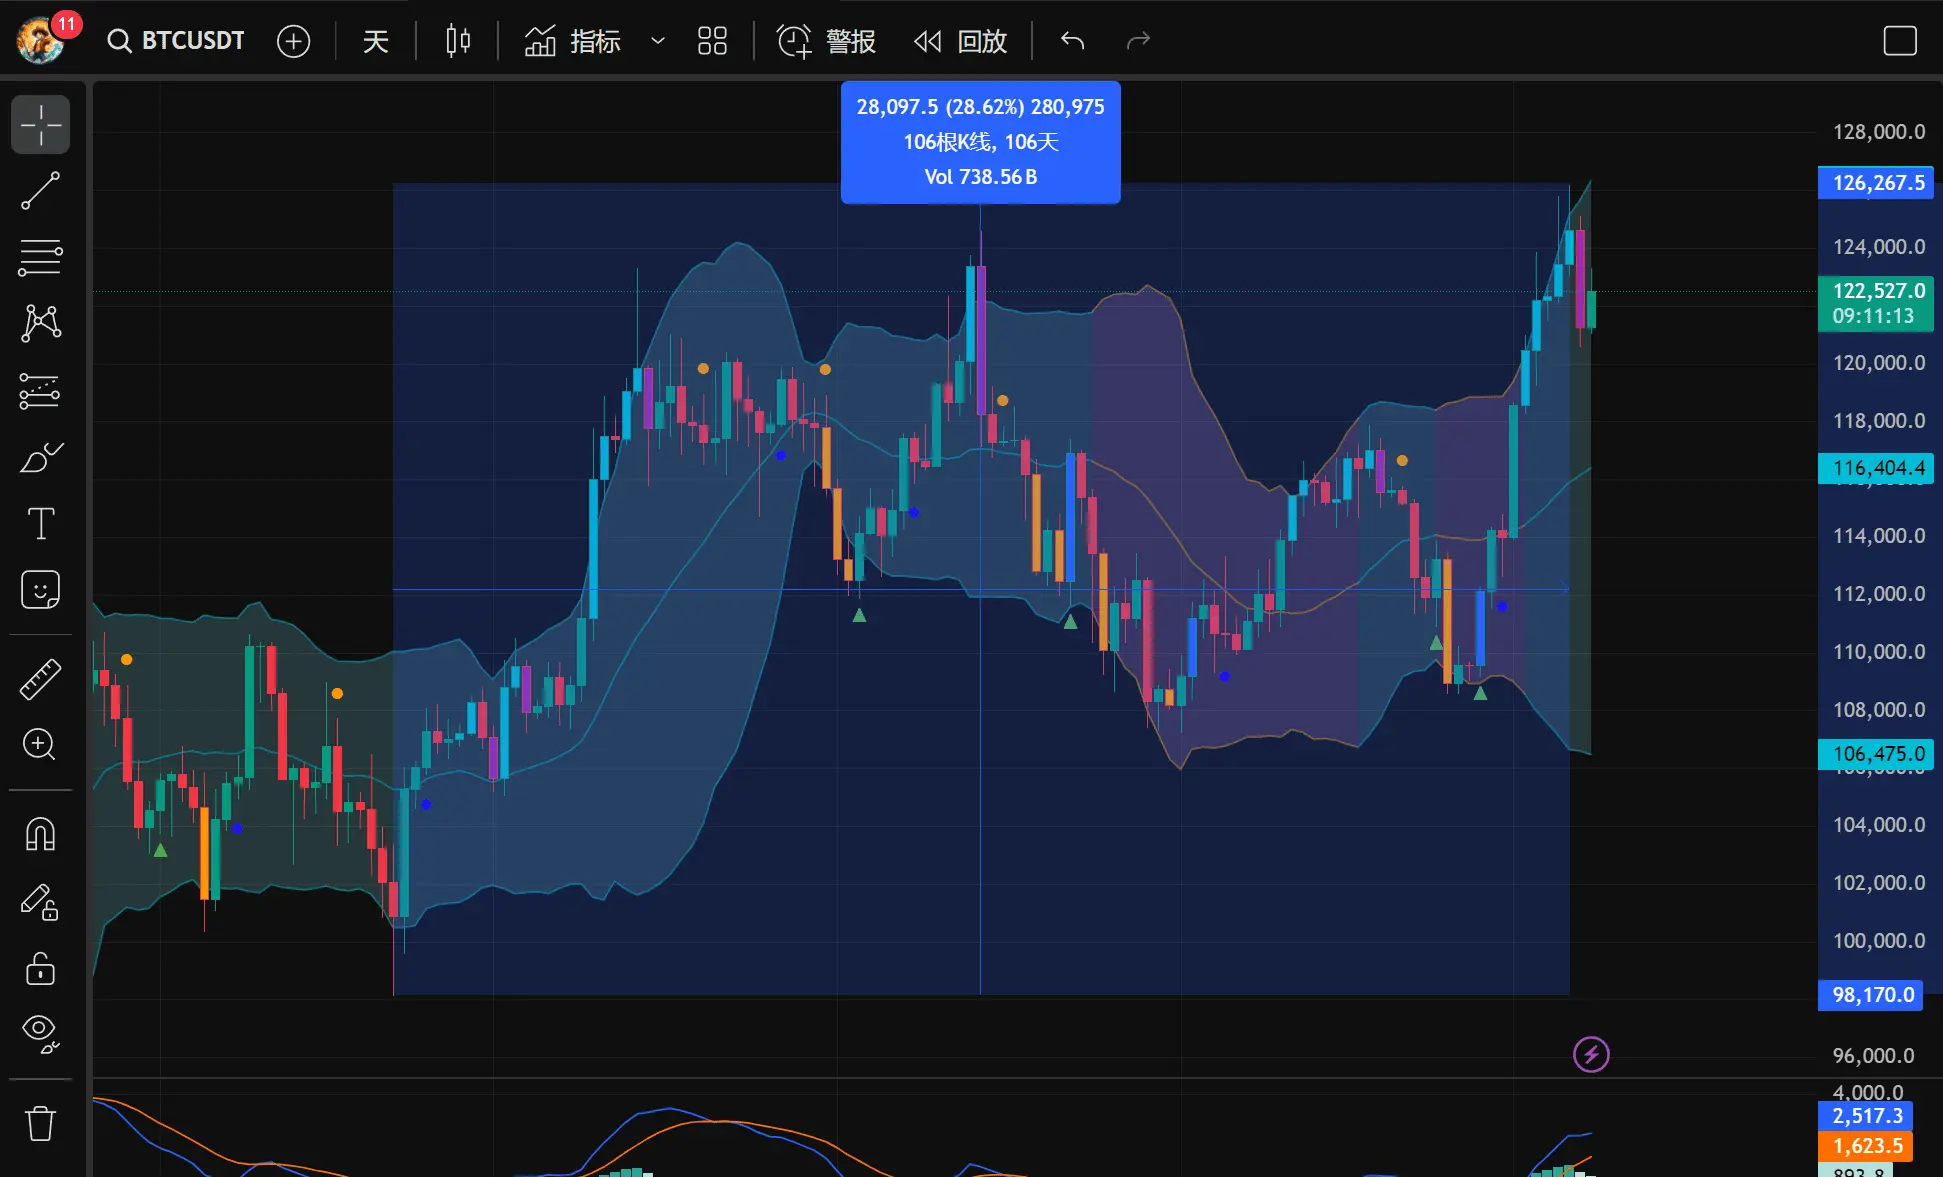Viewport: 1943px width, 1177px height.
Task: Click the BTCUSDT symbol search field
Action: [177, 41]
